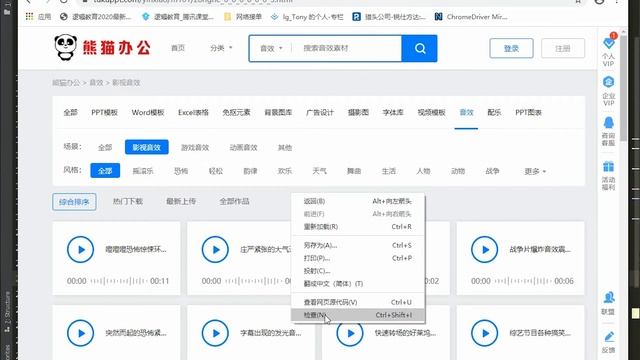Play the 战争片爆炸音效 clip
This screenshot has height=360, width=640.
point(484,249)
